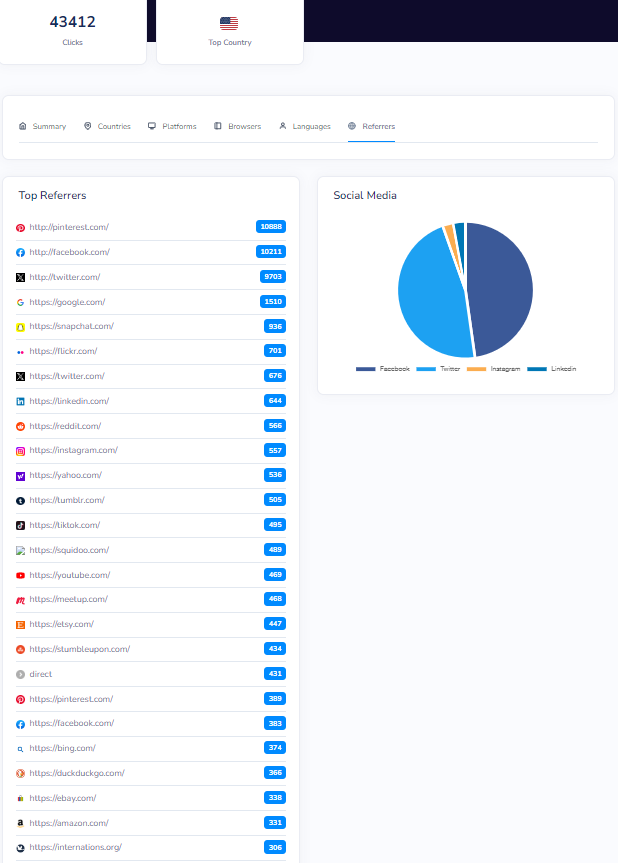Click the 9703 count badge
The image size is (618, 863).
(x=273, y=277)
